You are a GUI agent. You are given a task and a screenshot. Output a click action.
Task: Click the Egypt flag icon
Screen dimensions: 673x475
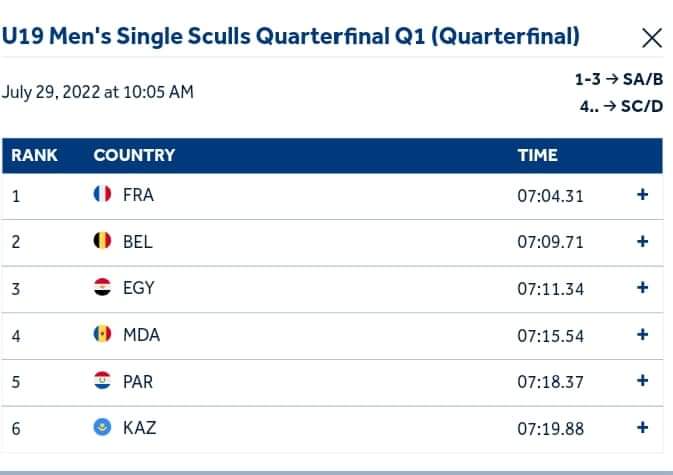(102, 287)
